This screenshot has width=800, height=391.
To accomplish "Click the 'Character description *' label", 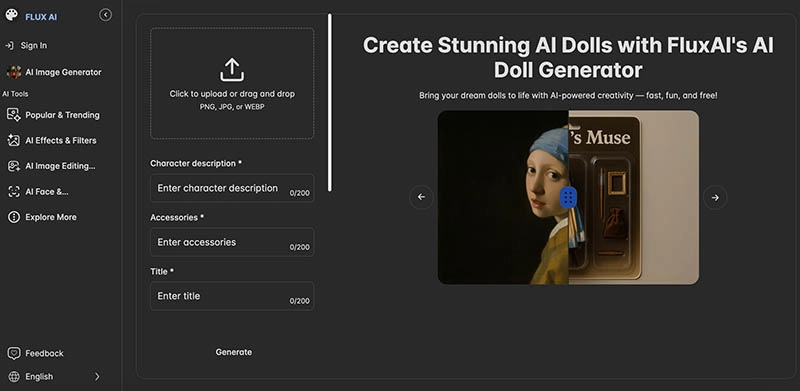I will pyautogui.click(x=196, y=163).
